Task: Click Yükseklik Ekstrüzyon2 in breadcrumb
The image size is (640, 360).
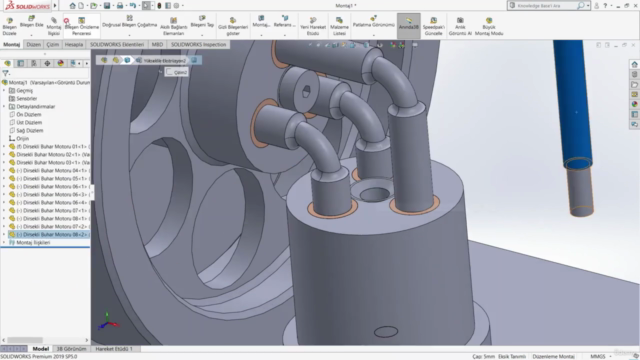Action: pyautogui.click(x=164, y=60)
